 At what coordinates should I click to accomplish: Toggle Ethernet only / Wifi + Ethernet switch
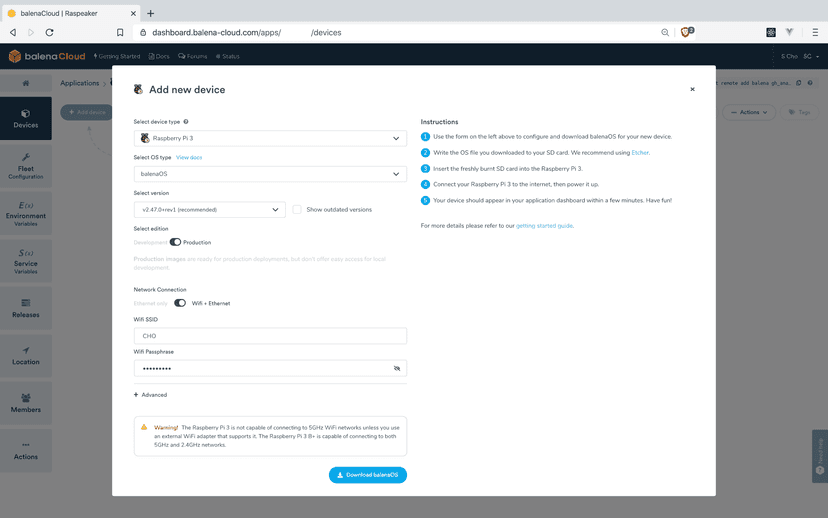(180, 303)
